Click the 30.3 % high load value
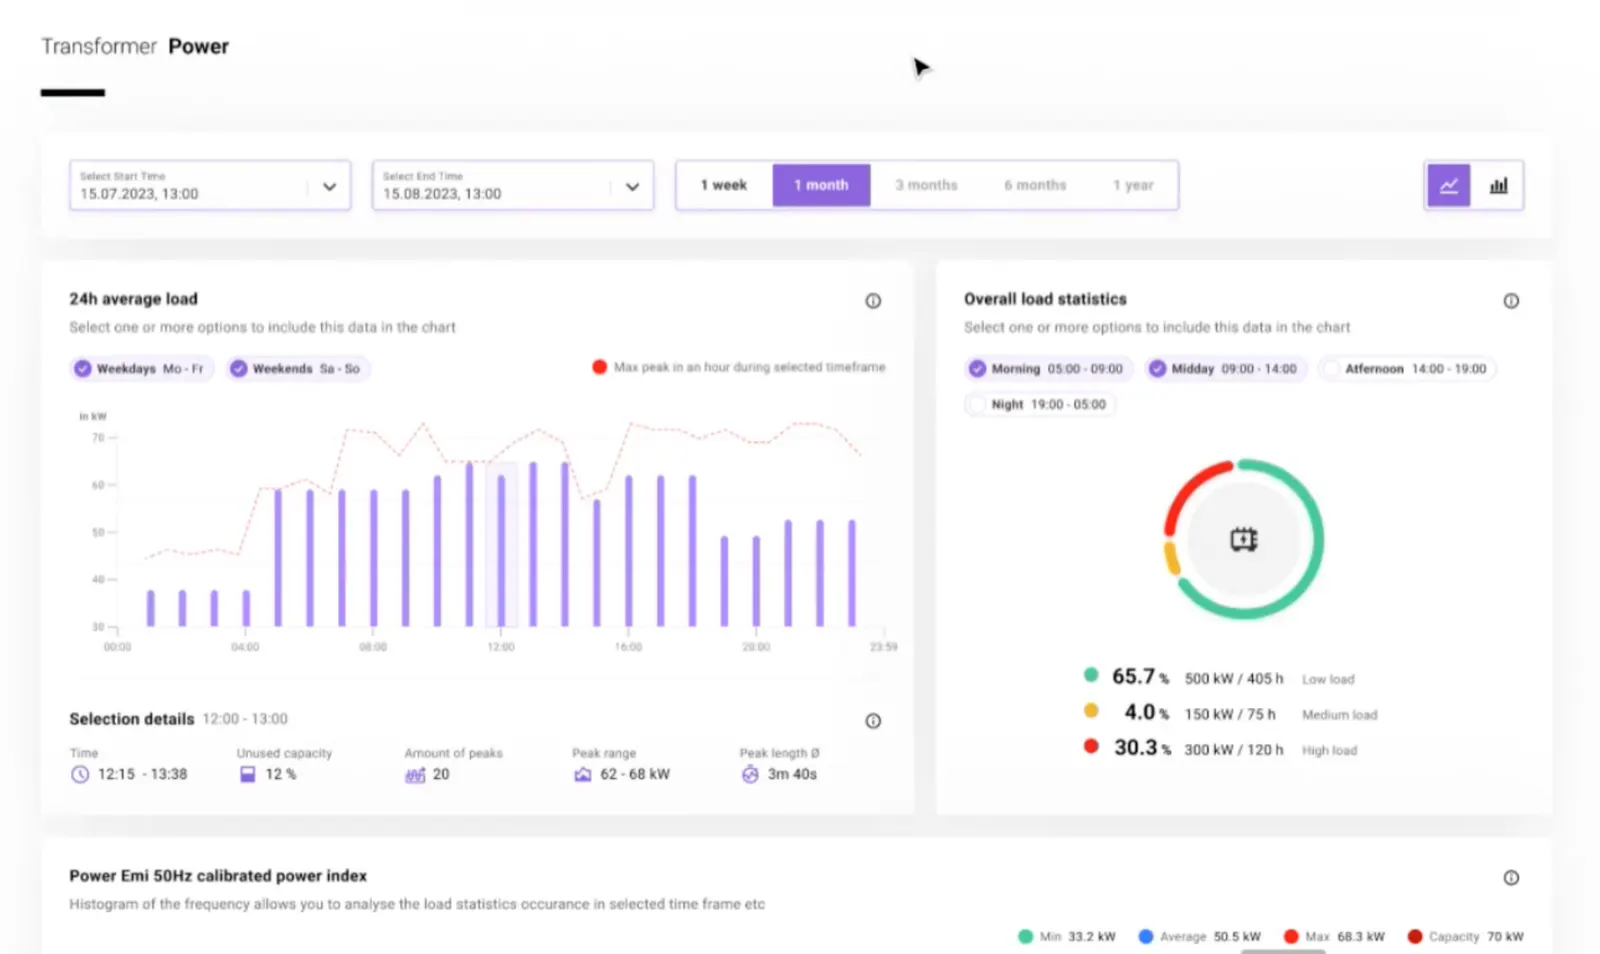Image resolution: width=1600 pixels, height=954 pixels. coord(1142,748)
